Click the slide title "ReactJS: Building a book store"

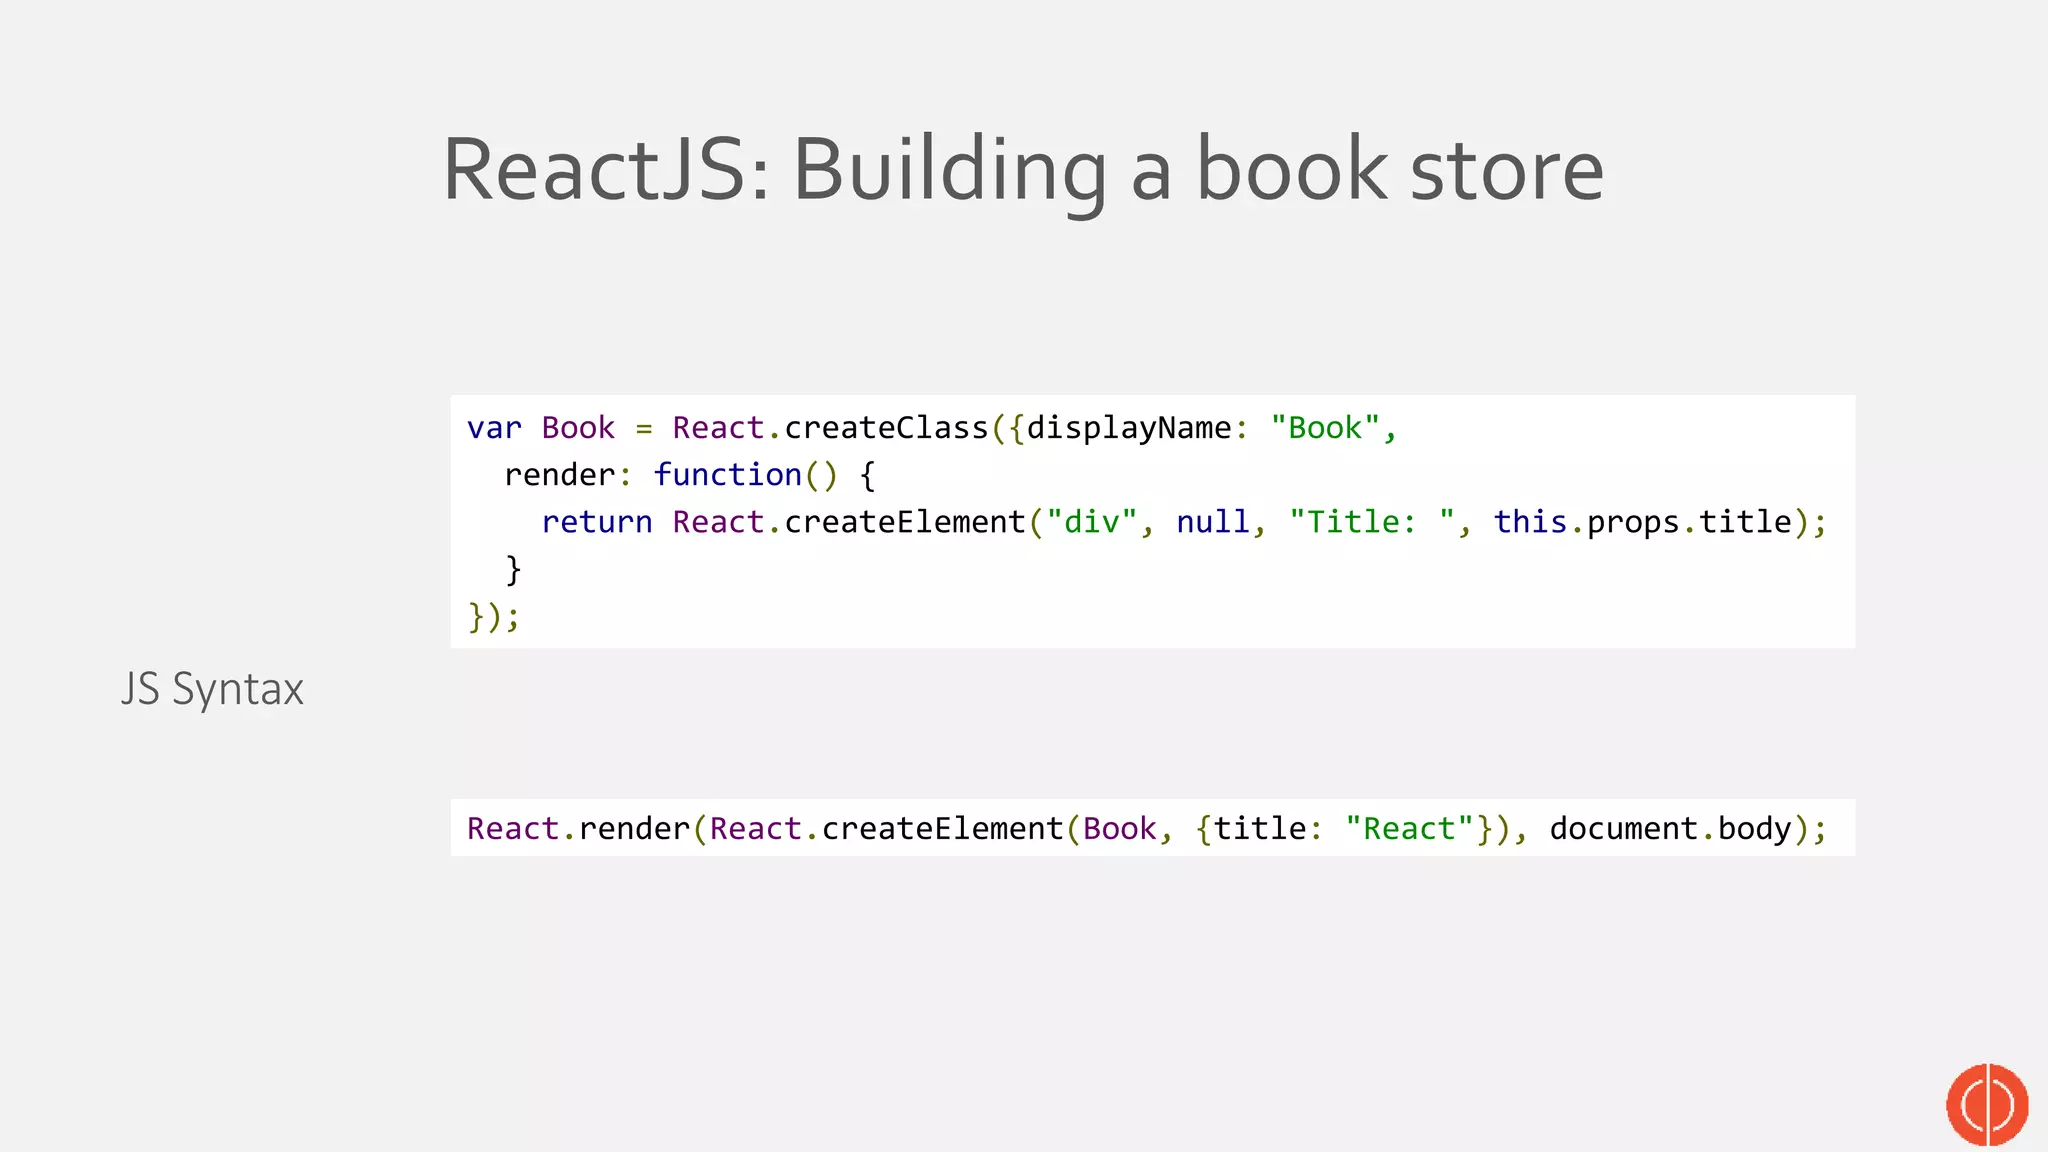click(x=1023, y=171)
